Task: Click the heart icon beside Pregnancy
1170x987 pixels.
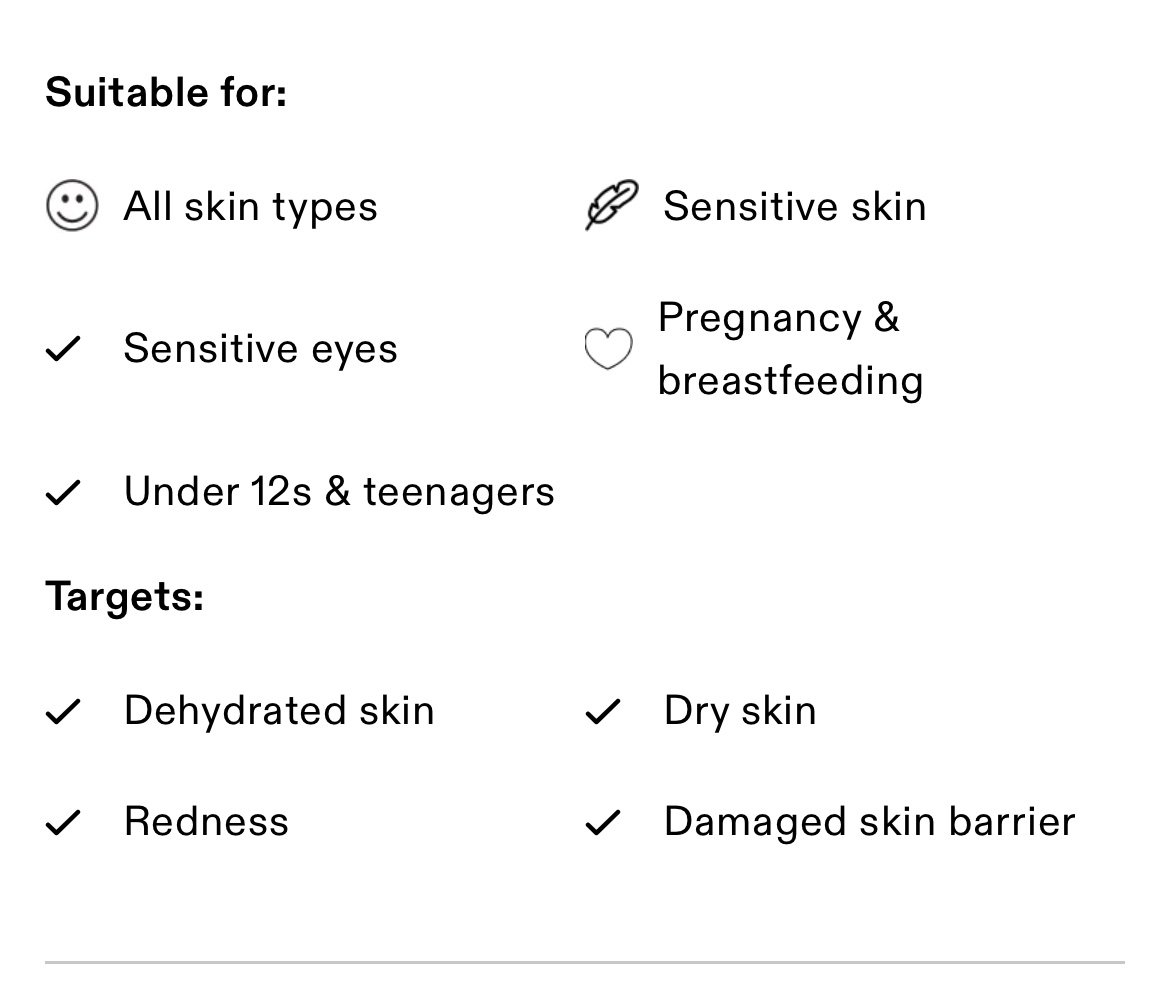Action: click(x=608, y=350)
